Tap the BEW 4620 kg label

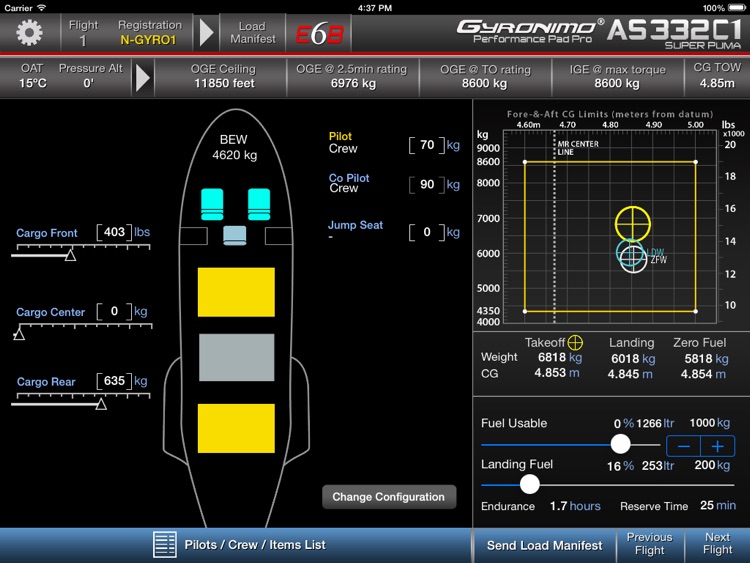[x=234, y=147]
